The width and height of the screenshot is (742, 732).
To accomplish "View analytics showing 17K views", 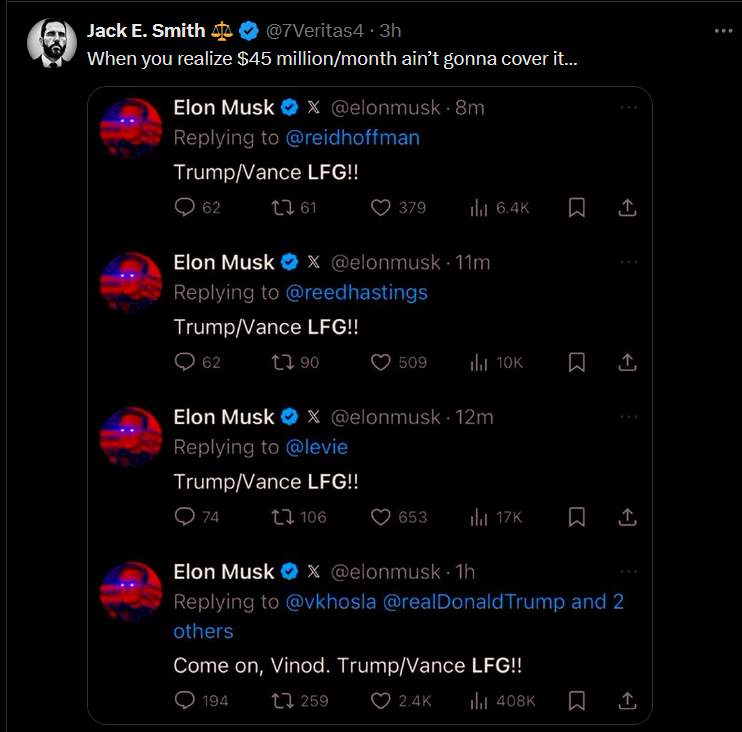I will [x=496, y=517].
